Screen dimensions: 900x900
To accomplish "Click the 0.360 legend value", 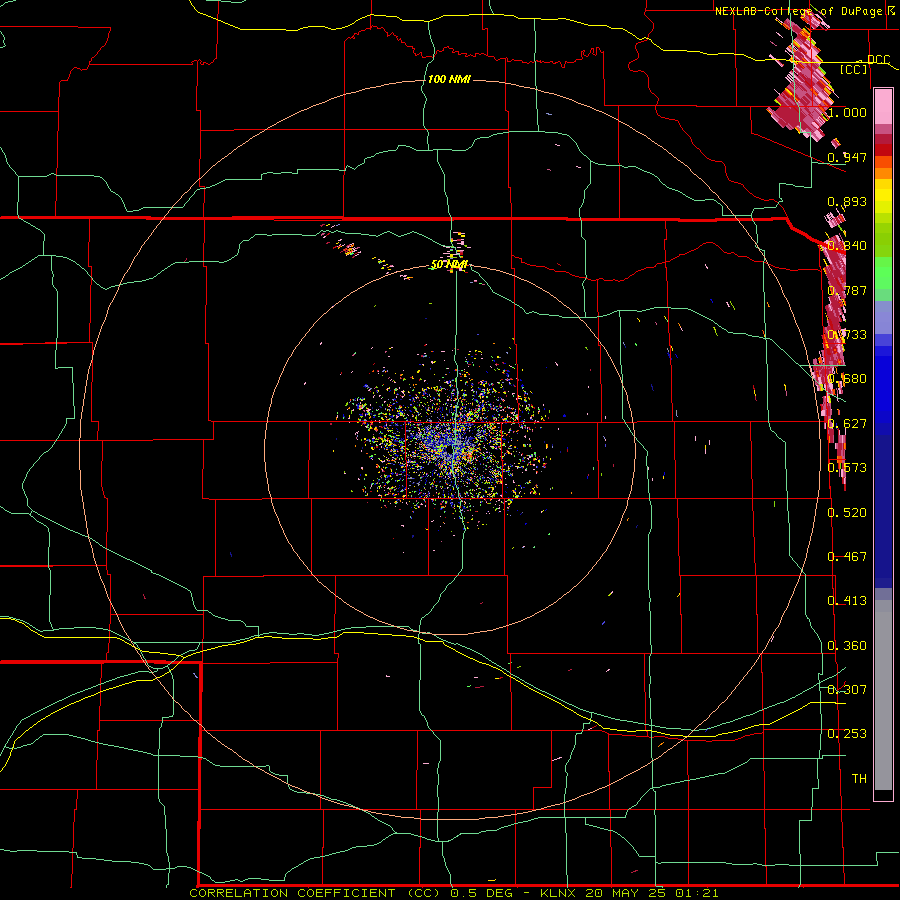I will (847, 646).
